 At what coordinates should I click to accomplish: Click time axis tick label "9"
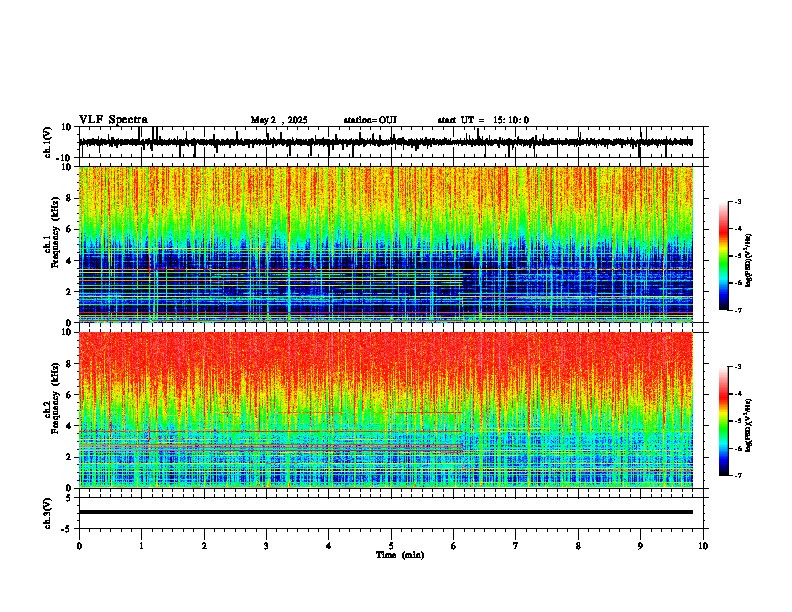(640, 546)
